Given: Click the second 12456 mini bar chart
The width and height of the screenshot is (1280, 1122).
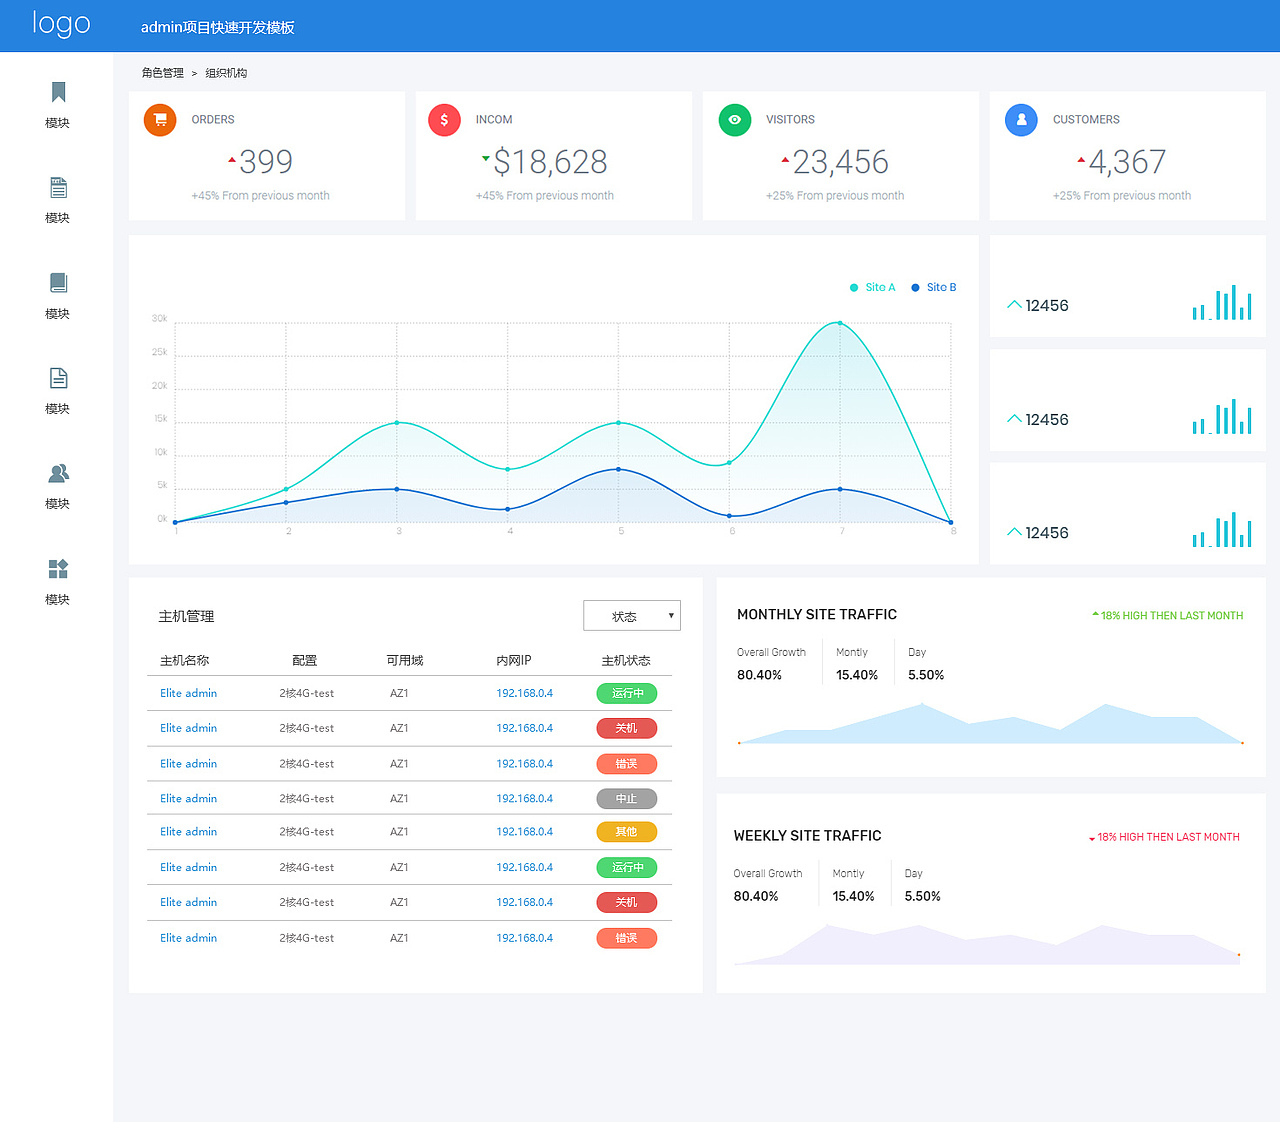Looking at the screenshot, I should click(1222, 416).
